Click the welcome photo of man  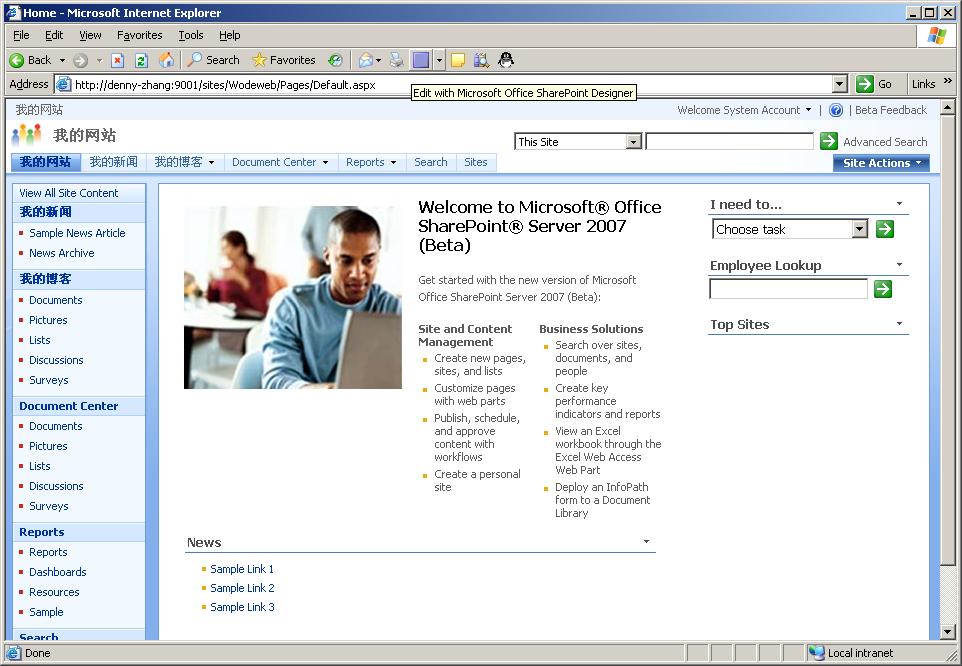[293, 297]
